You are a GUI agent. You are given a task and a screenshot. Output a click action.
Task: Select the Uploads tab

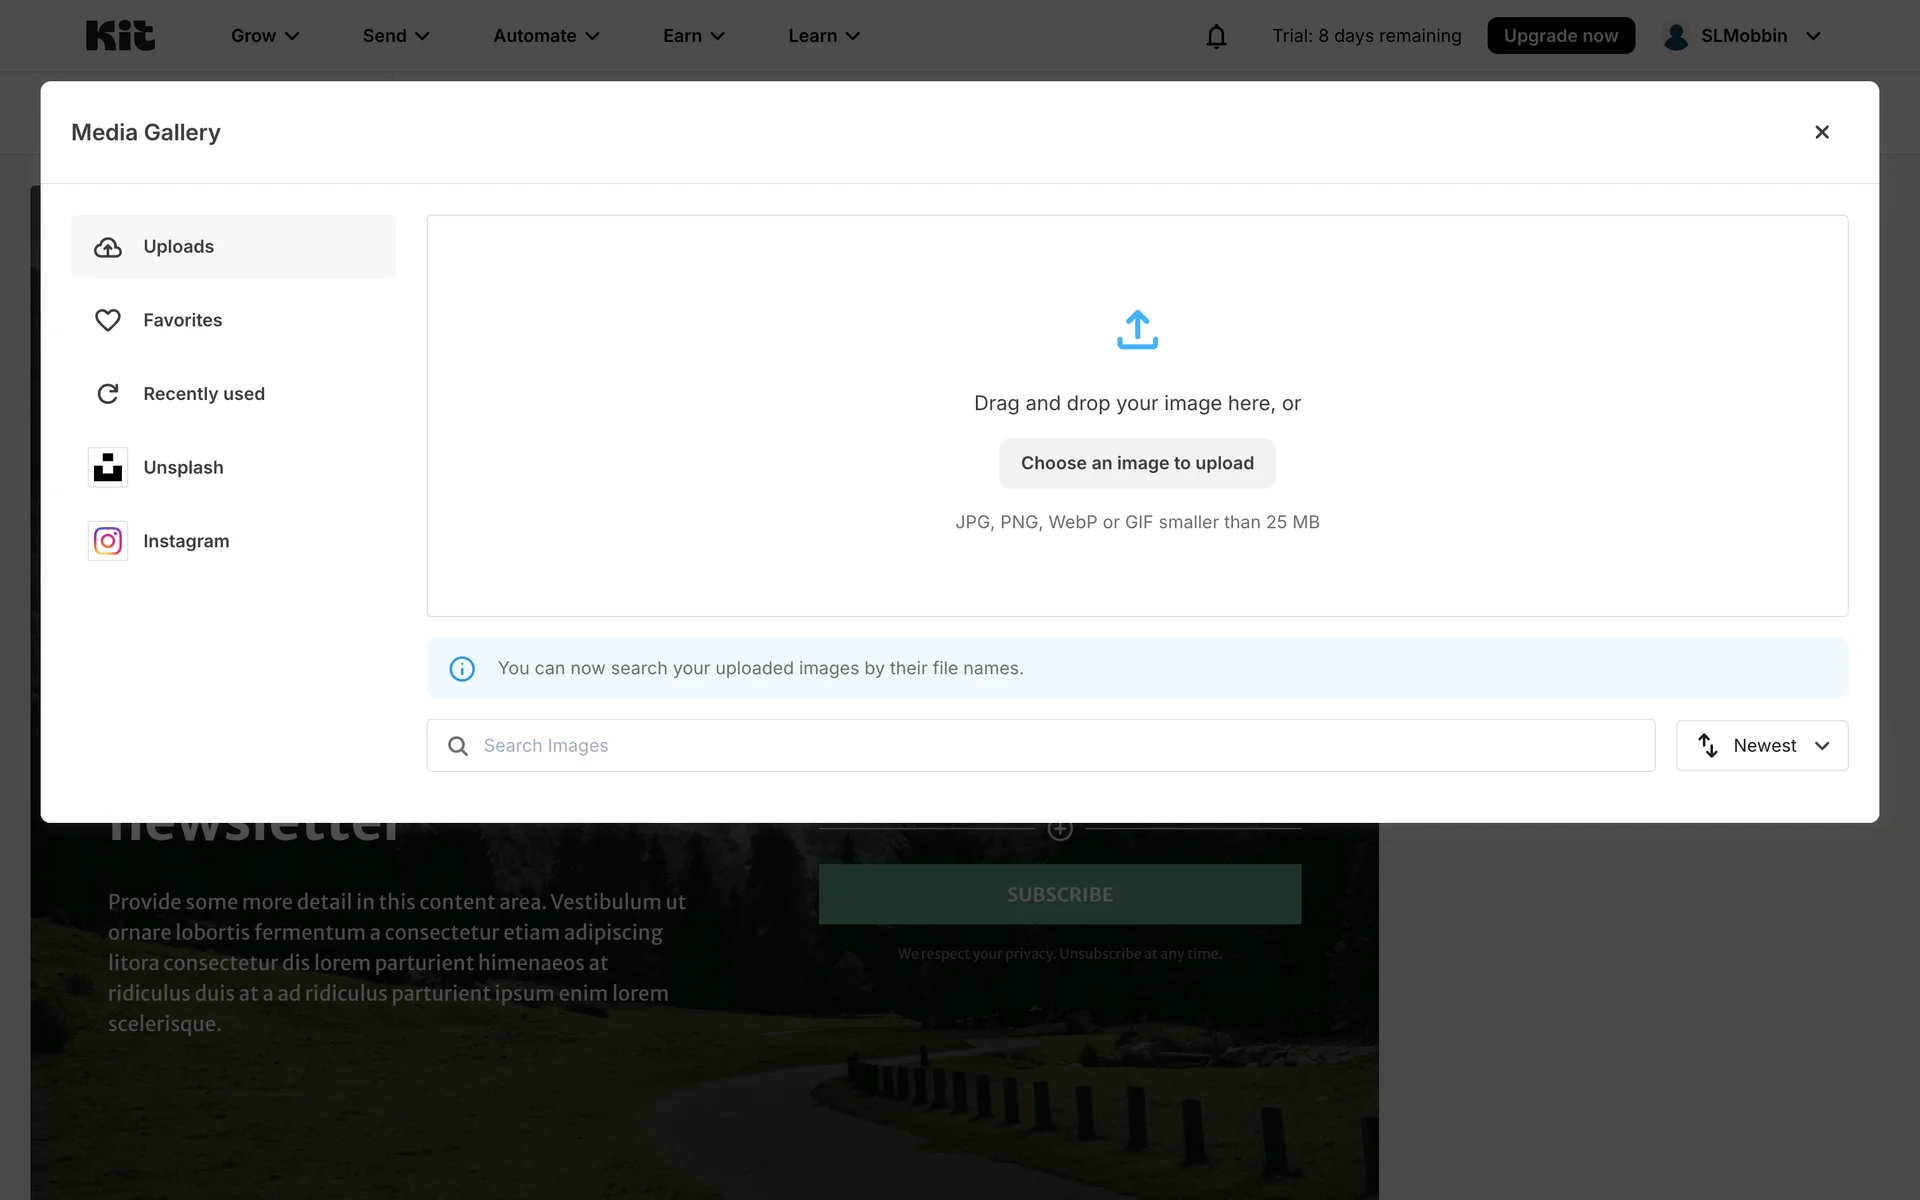[234, 247]
